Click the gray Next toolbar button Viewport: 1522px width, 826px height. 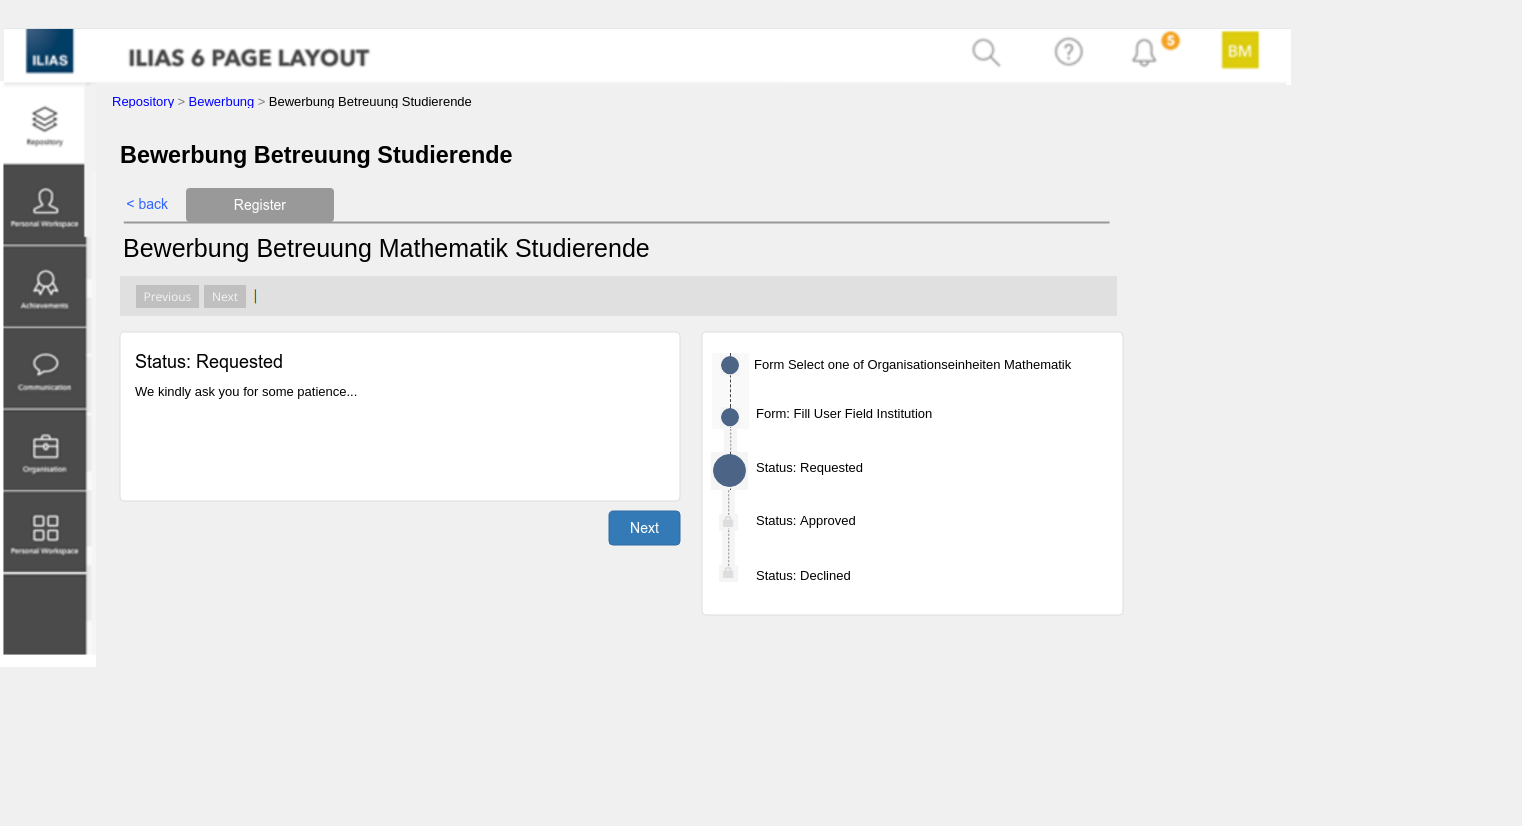[x=225, y=297]
